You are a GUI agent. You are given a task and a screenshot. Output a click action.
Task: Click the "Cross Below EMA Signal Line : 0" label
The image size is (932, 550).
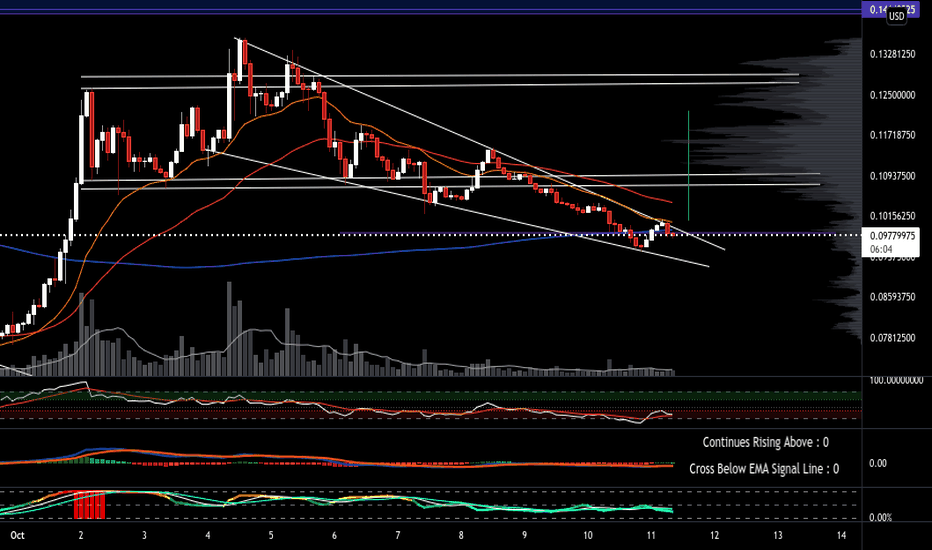point(764,469)
